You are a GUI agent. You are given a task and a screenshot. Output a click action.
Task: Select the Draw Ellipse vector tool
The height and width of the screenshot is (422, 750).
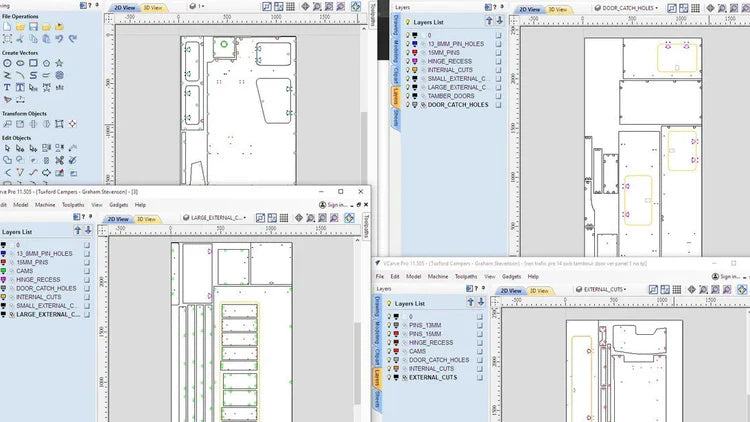(x=20, y=63)
